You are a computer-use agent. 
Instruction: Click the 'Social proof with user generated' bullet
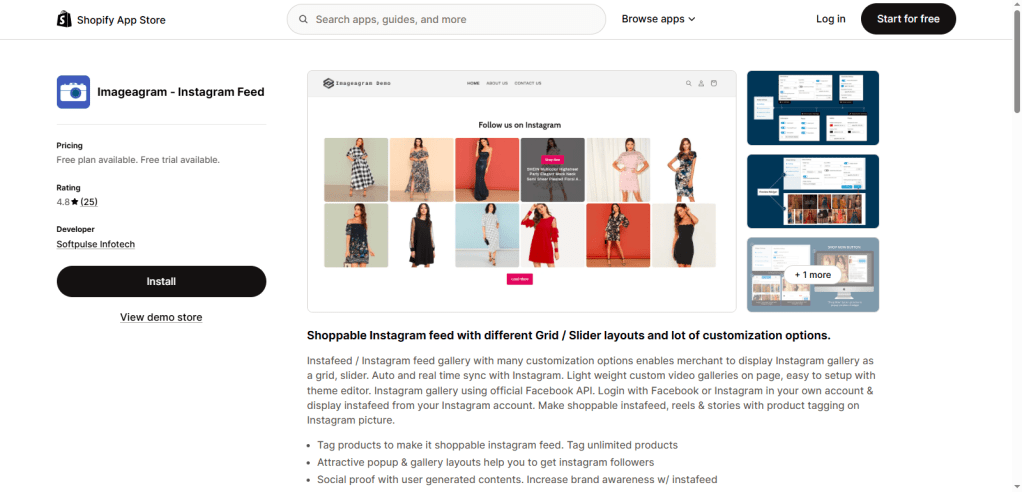tap(517, 480)
